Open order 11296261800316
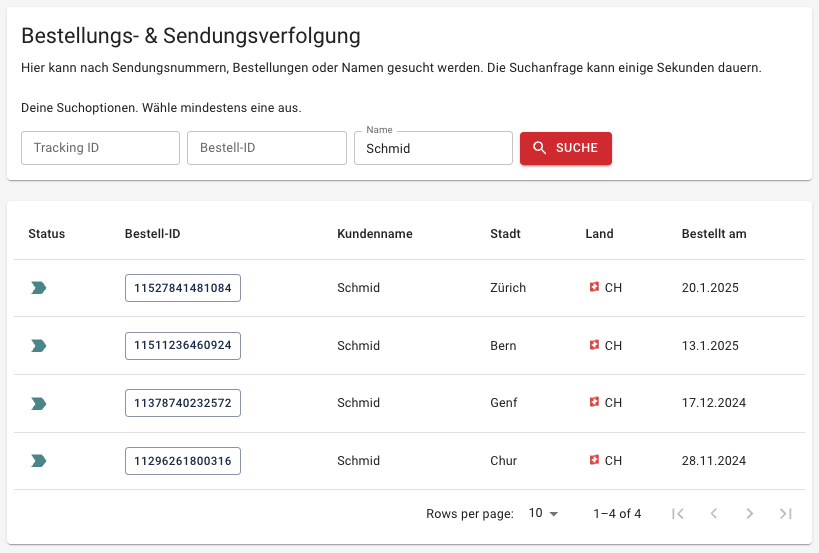The width and height of the screenshot is (819, 553). point(183,461)
